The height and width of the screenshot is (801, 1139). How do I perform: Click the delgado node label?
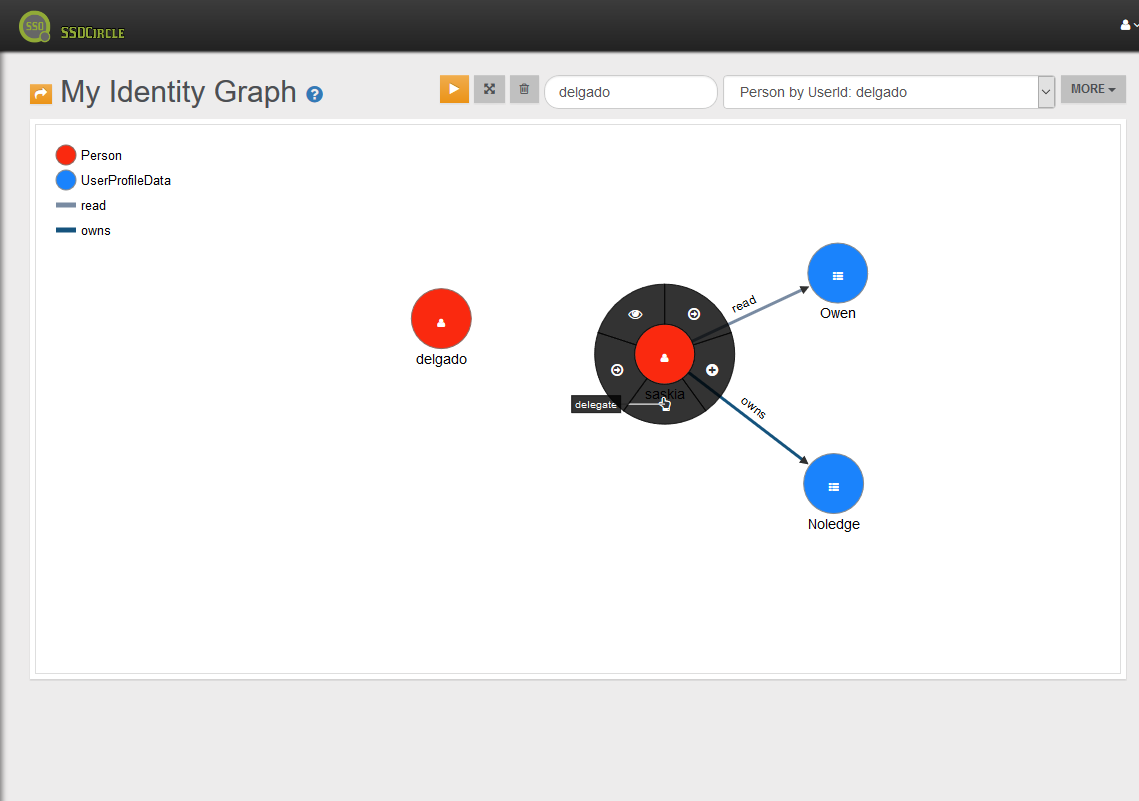tap(441, 359)
